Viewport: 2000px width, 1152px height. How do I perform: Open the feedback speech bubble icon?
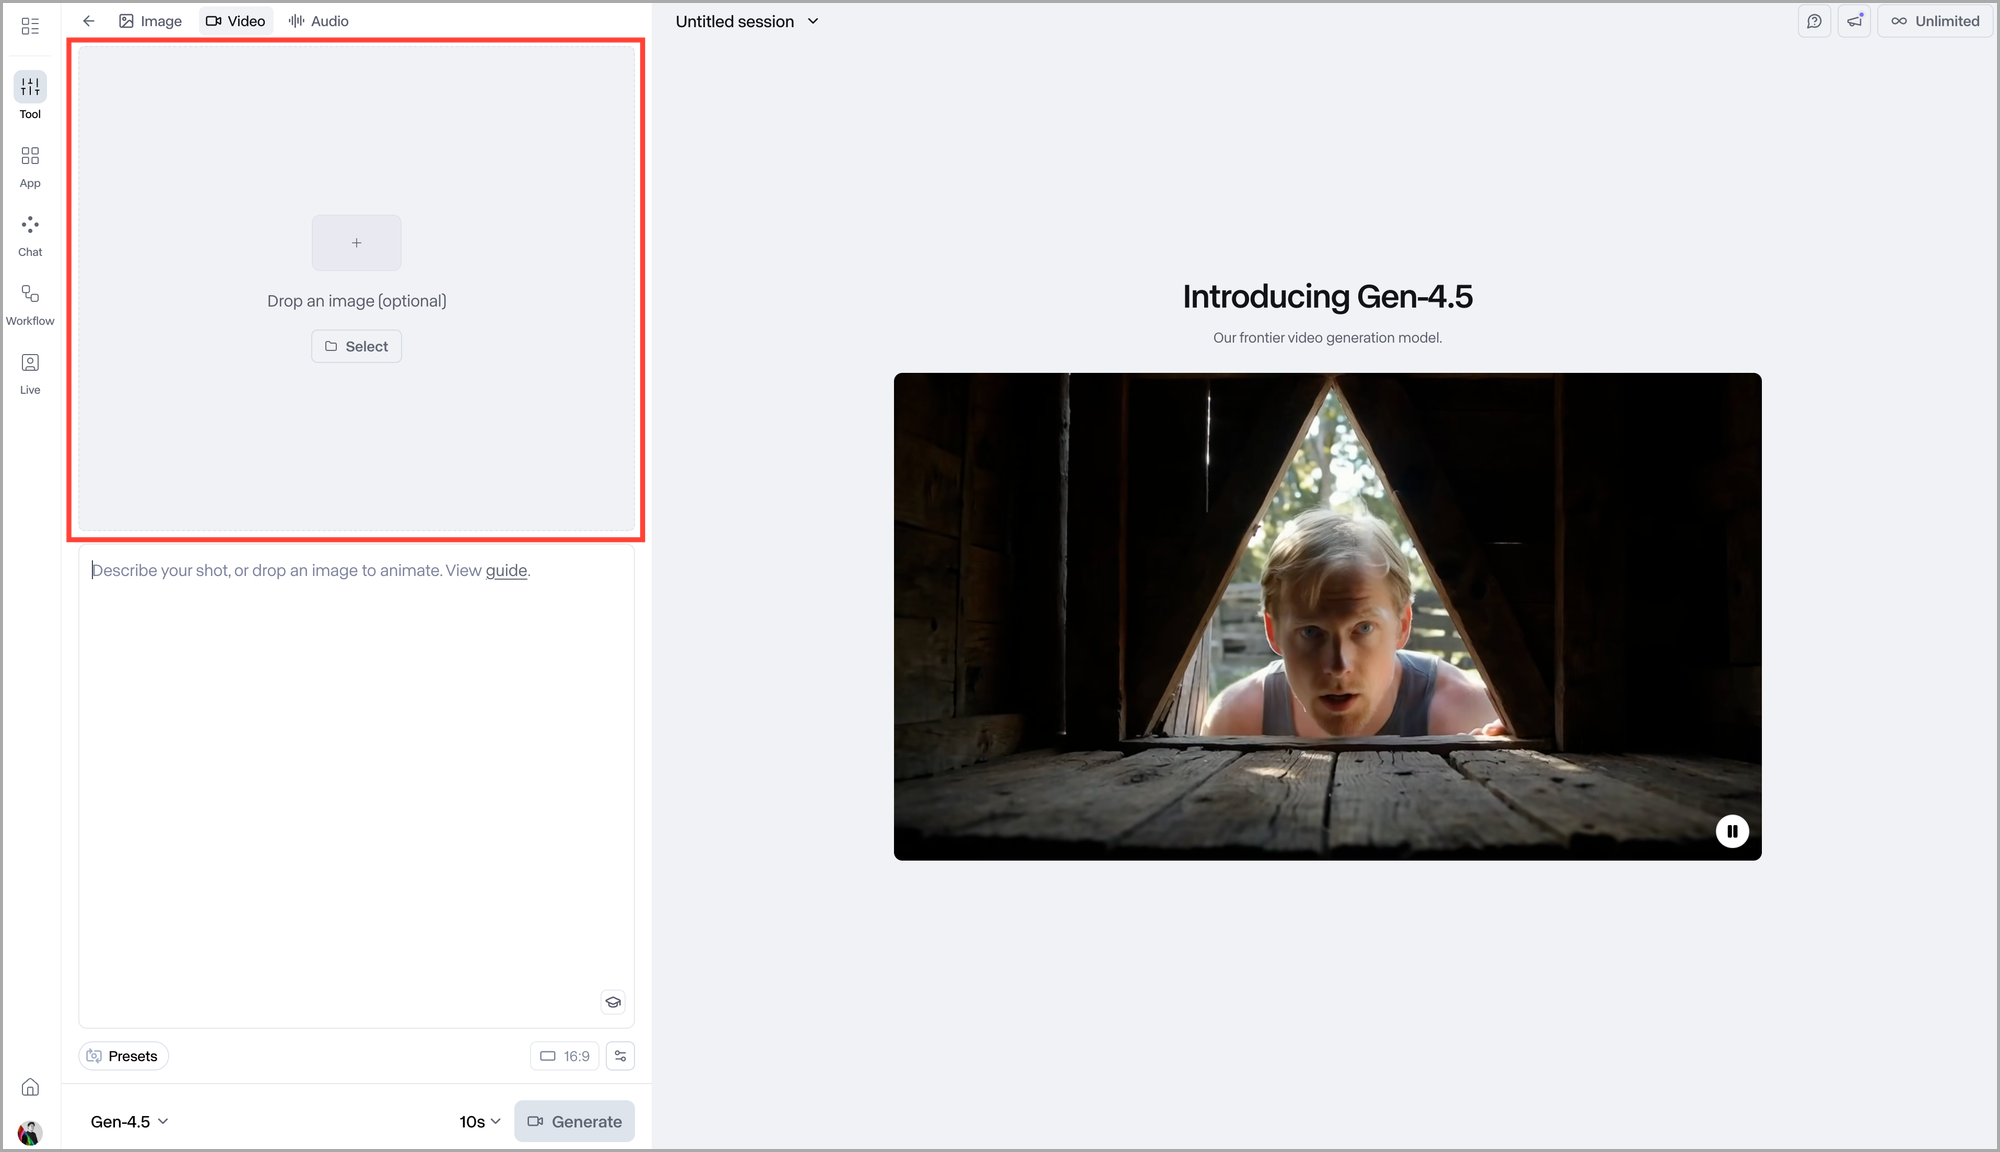[x=1814, y=21]
